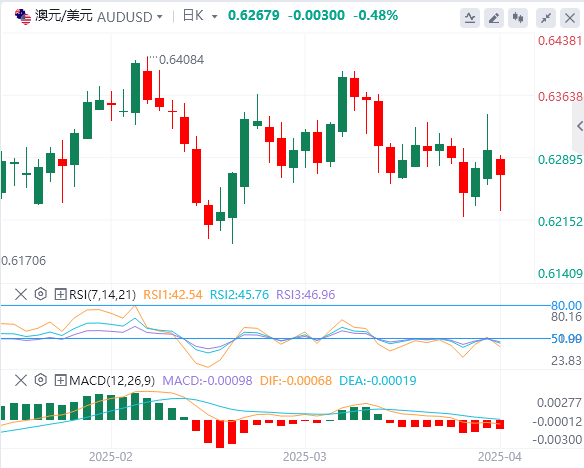
Task: Remove the MACD indicator with X
Action: [21, 380]
